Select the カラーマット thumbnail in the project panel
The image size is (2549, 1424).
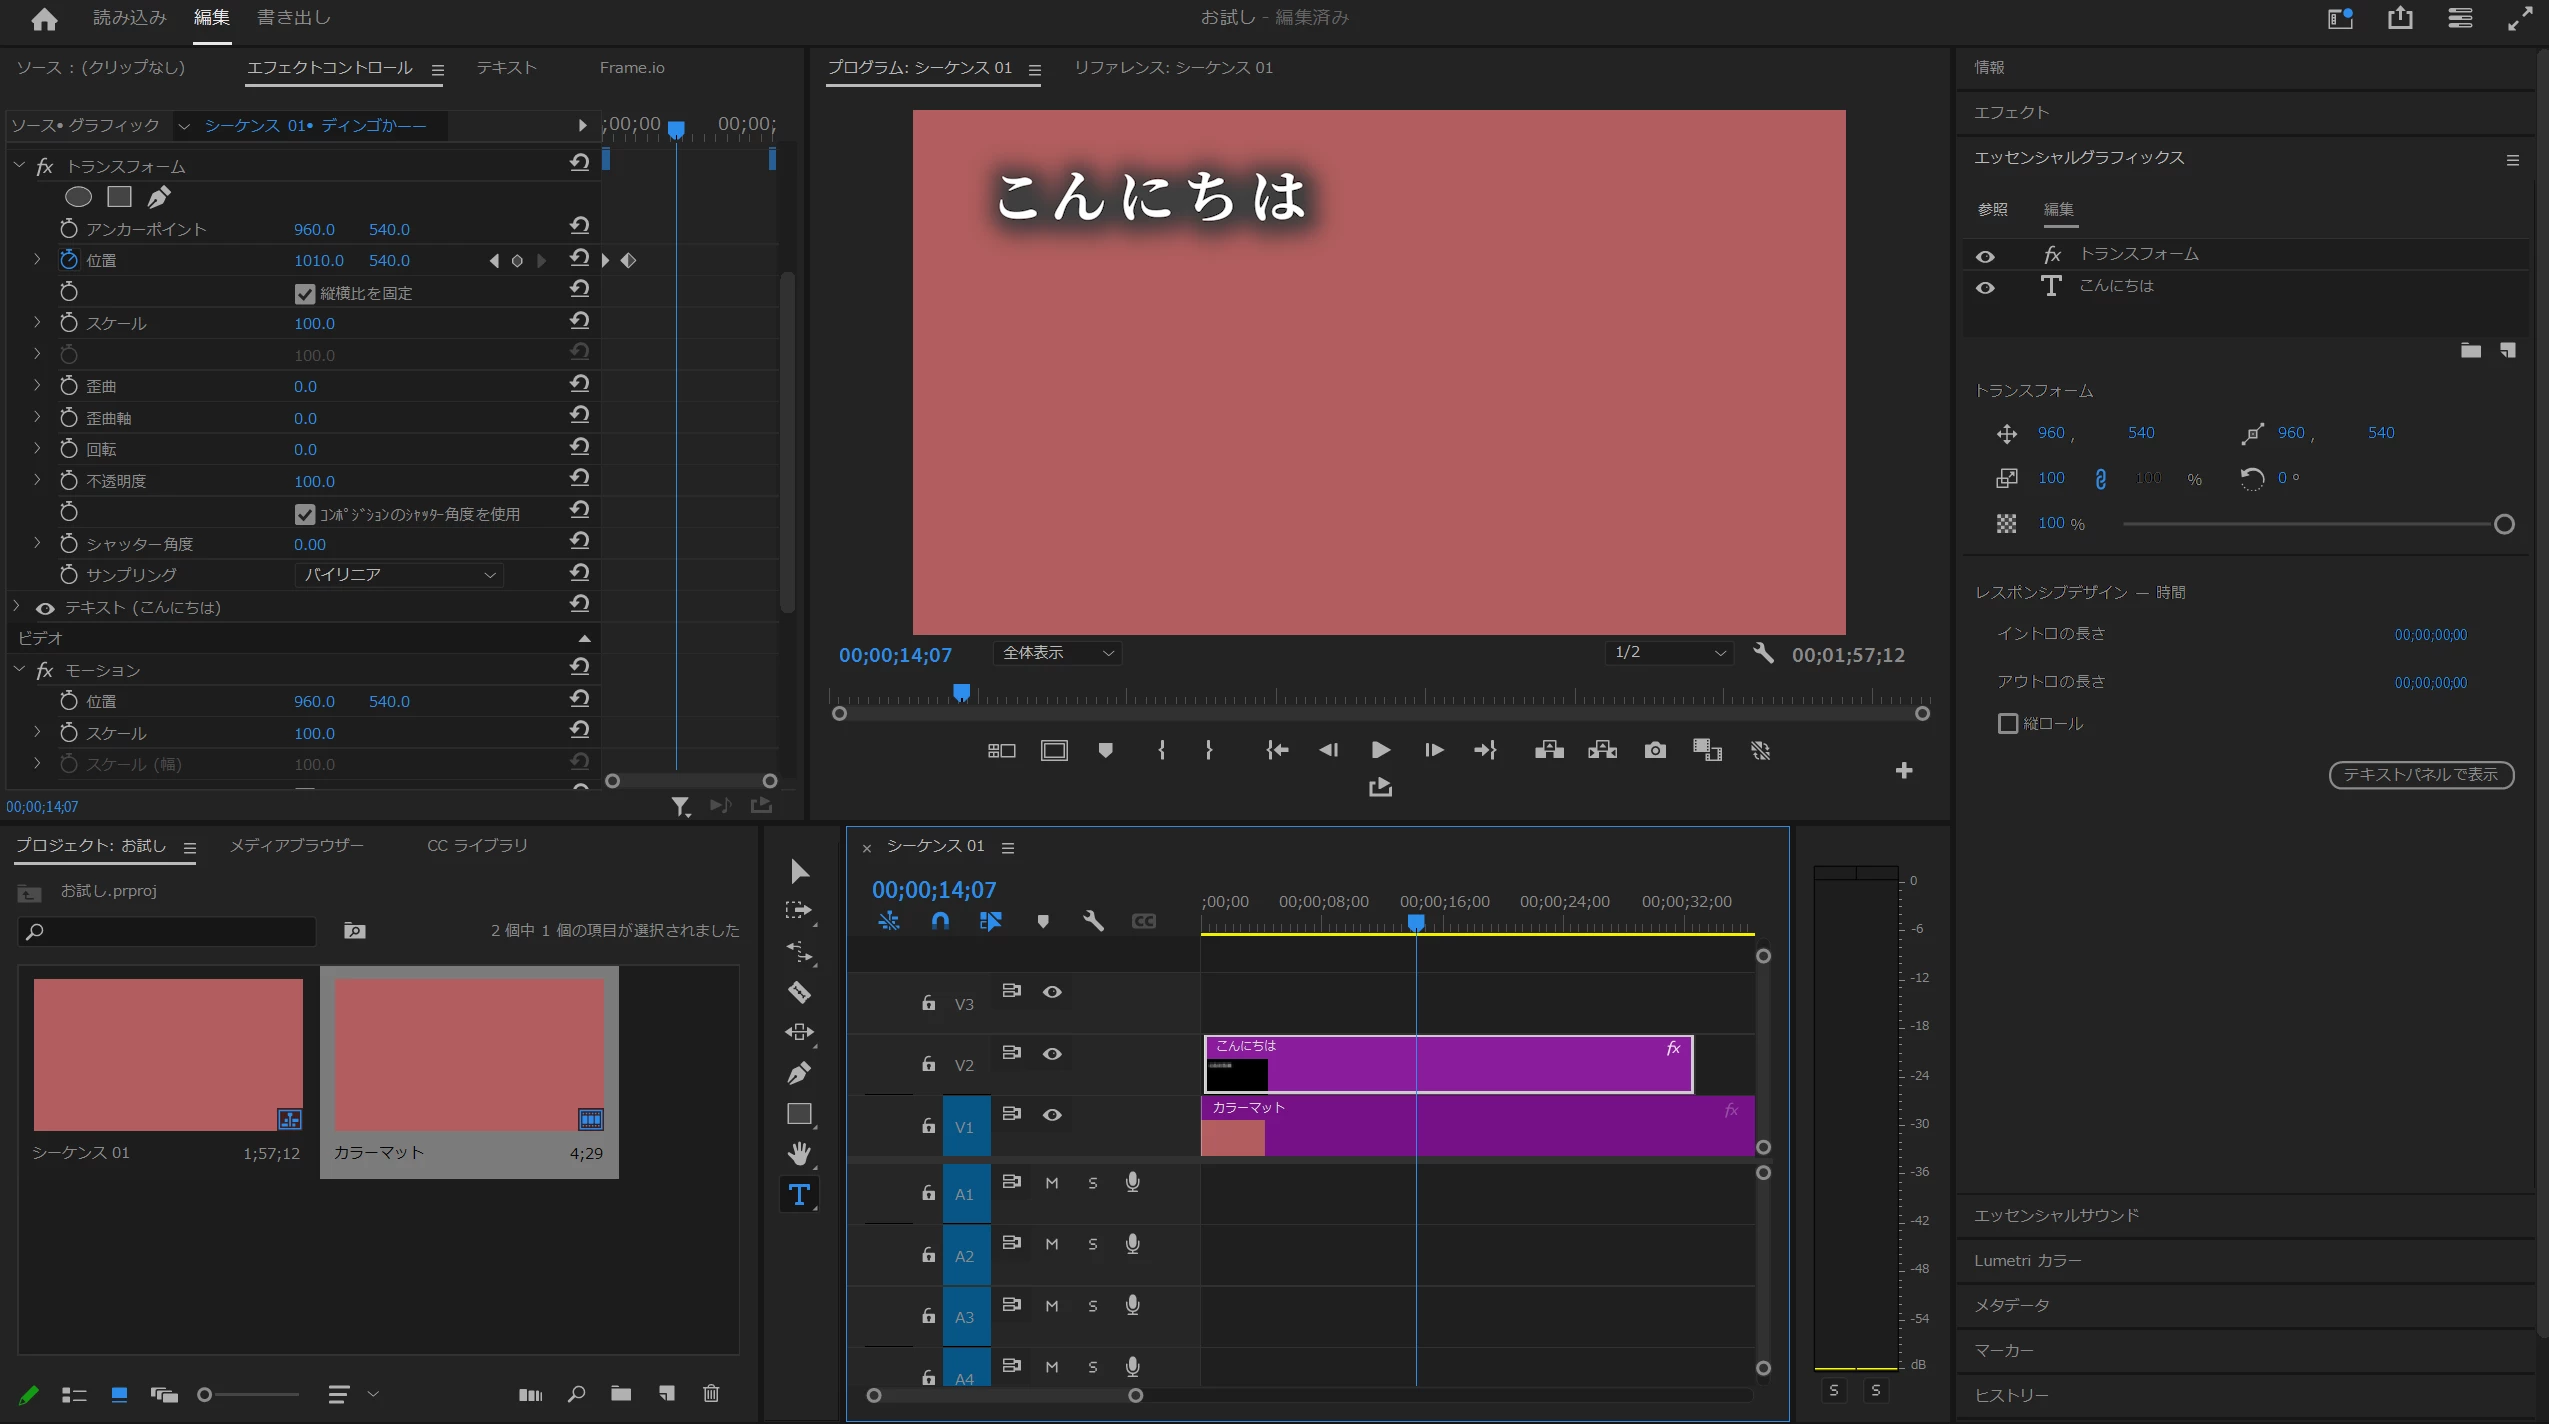click(469, 1054)
